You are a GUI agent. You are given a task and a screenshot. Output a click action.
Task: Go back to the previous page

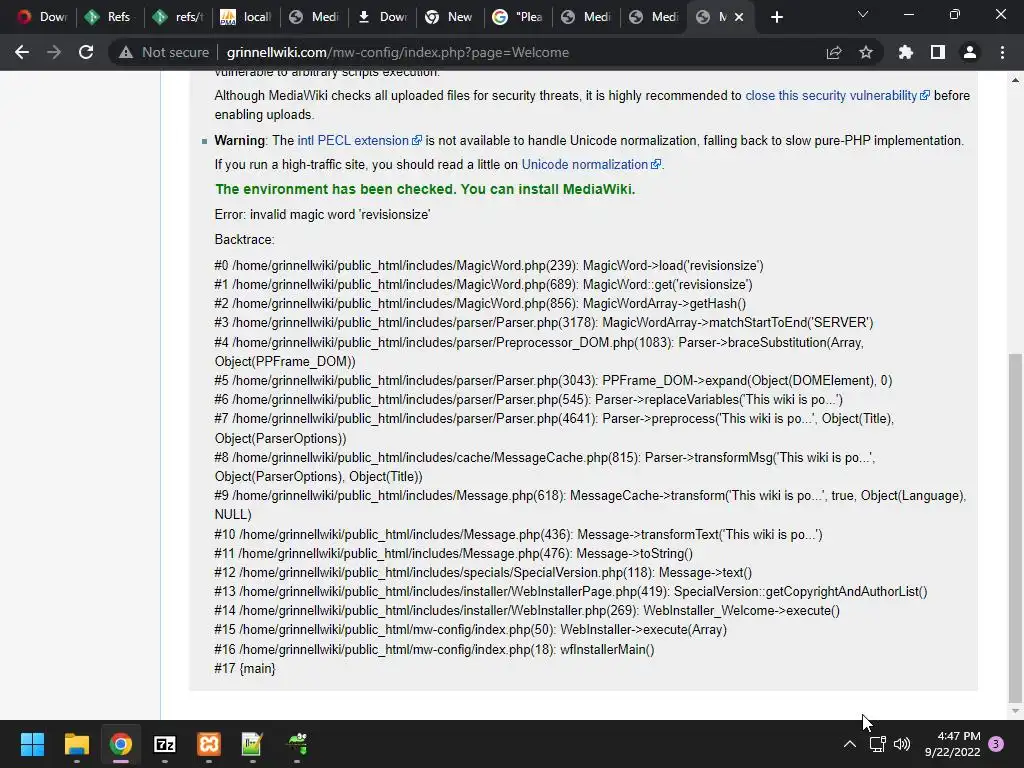tap(22, 52)
